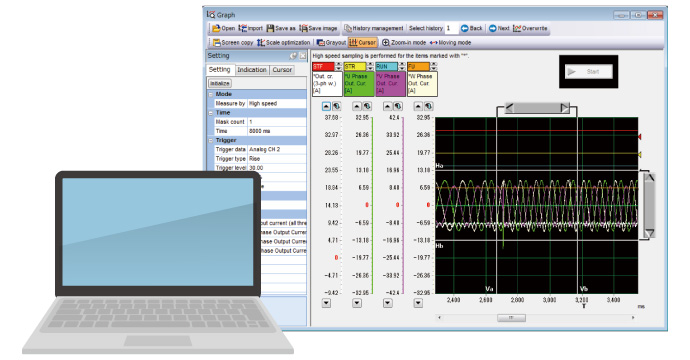Collapse the Mode section
Screen dimensions: 690x360
point(211,94)
